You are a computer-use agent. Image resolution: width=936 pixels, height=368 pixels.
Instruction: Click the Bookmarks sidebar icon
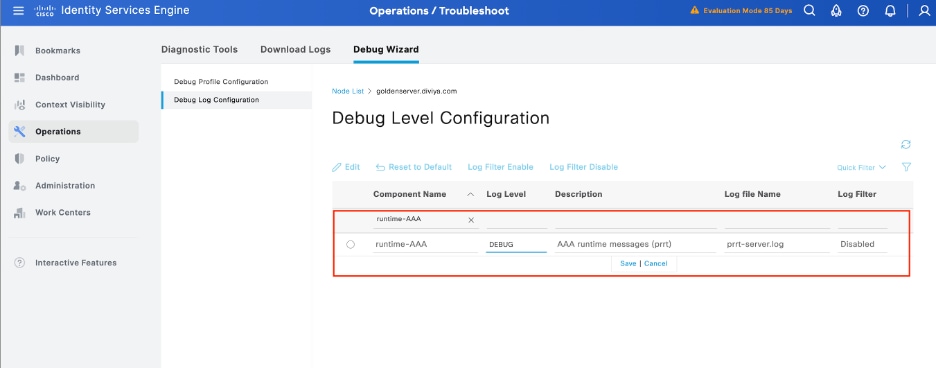(x=19, y=51)
